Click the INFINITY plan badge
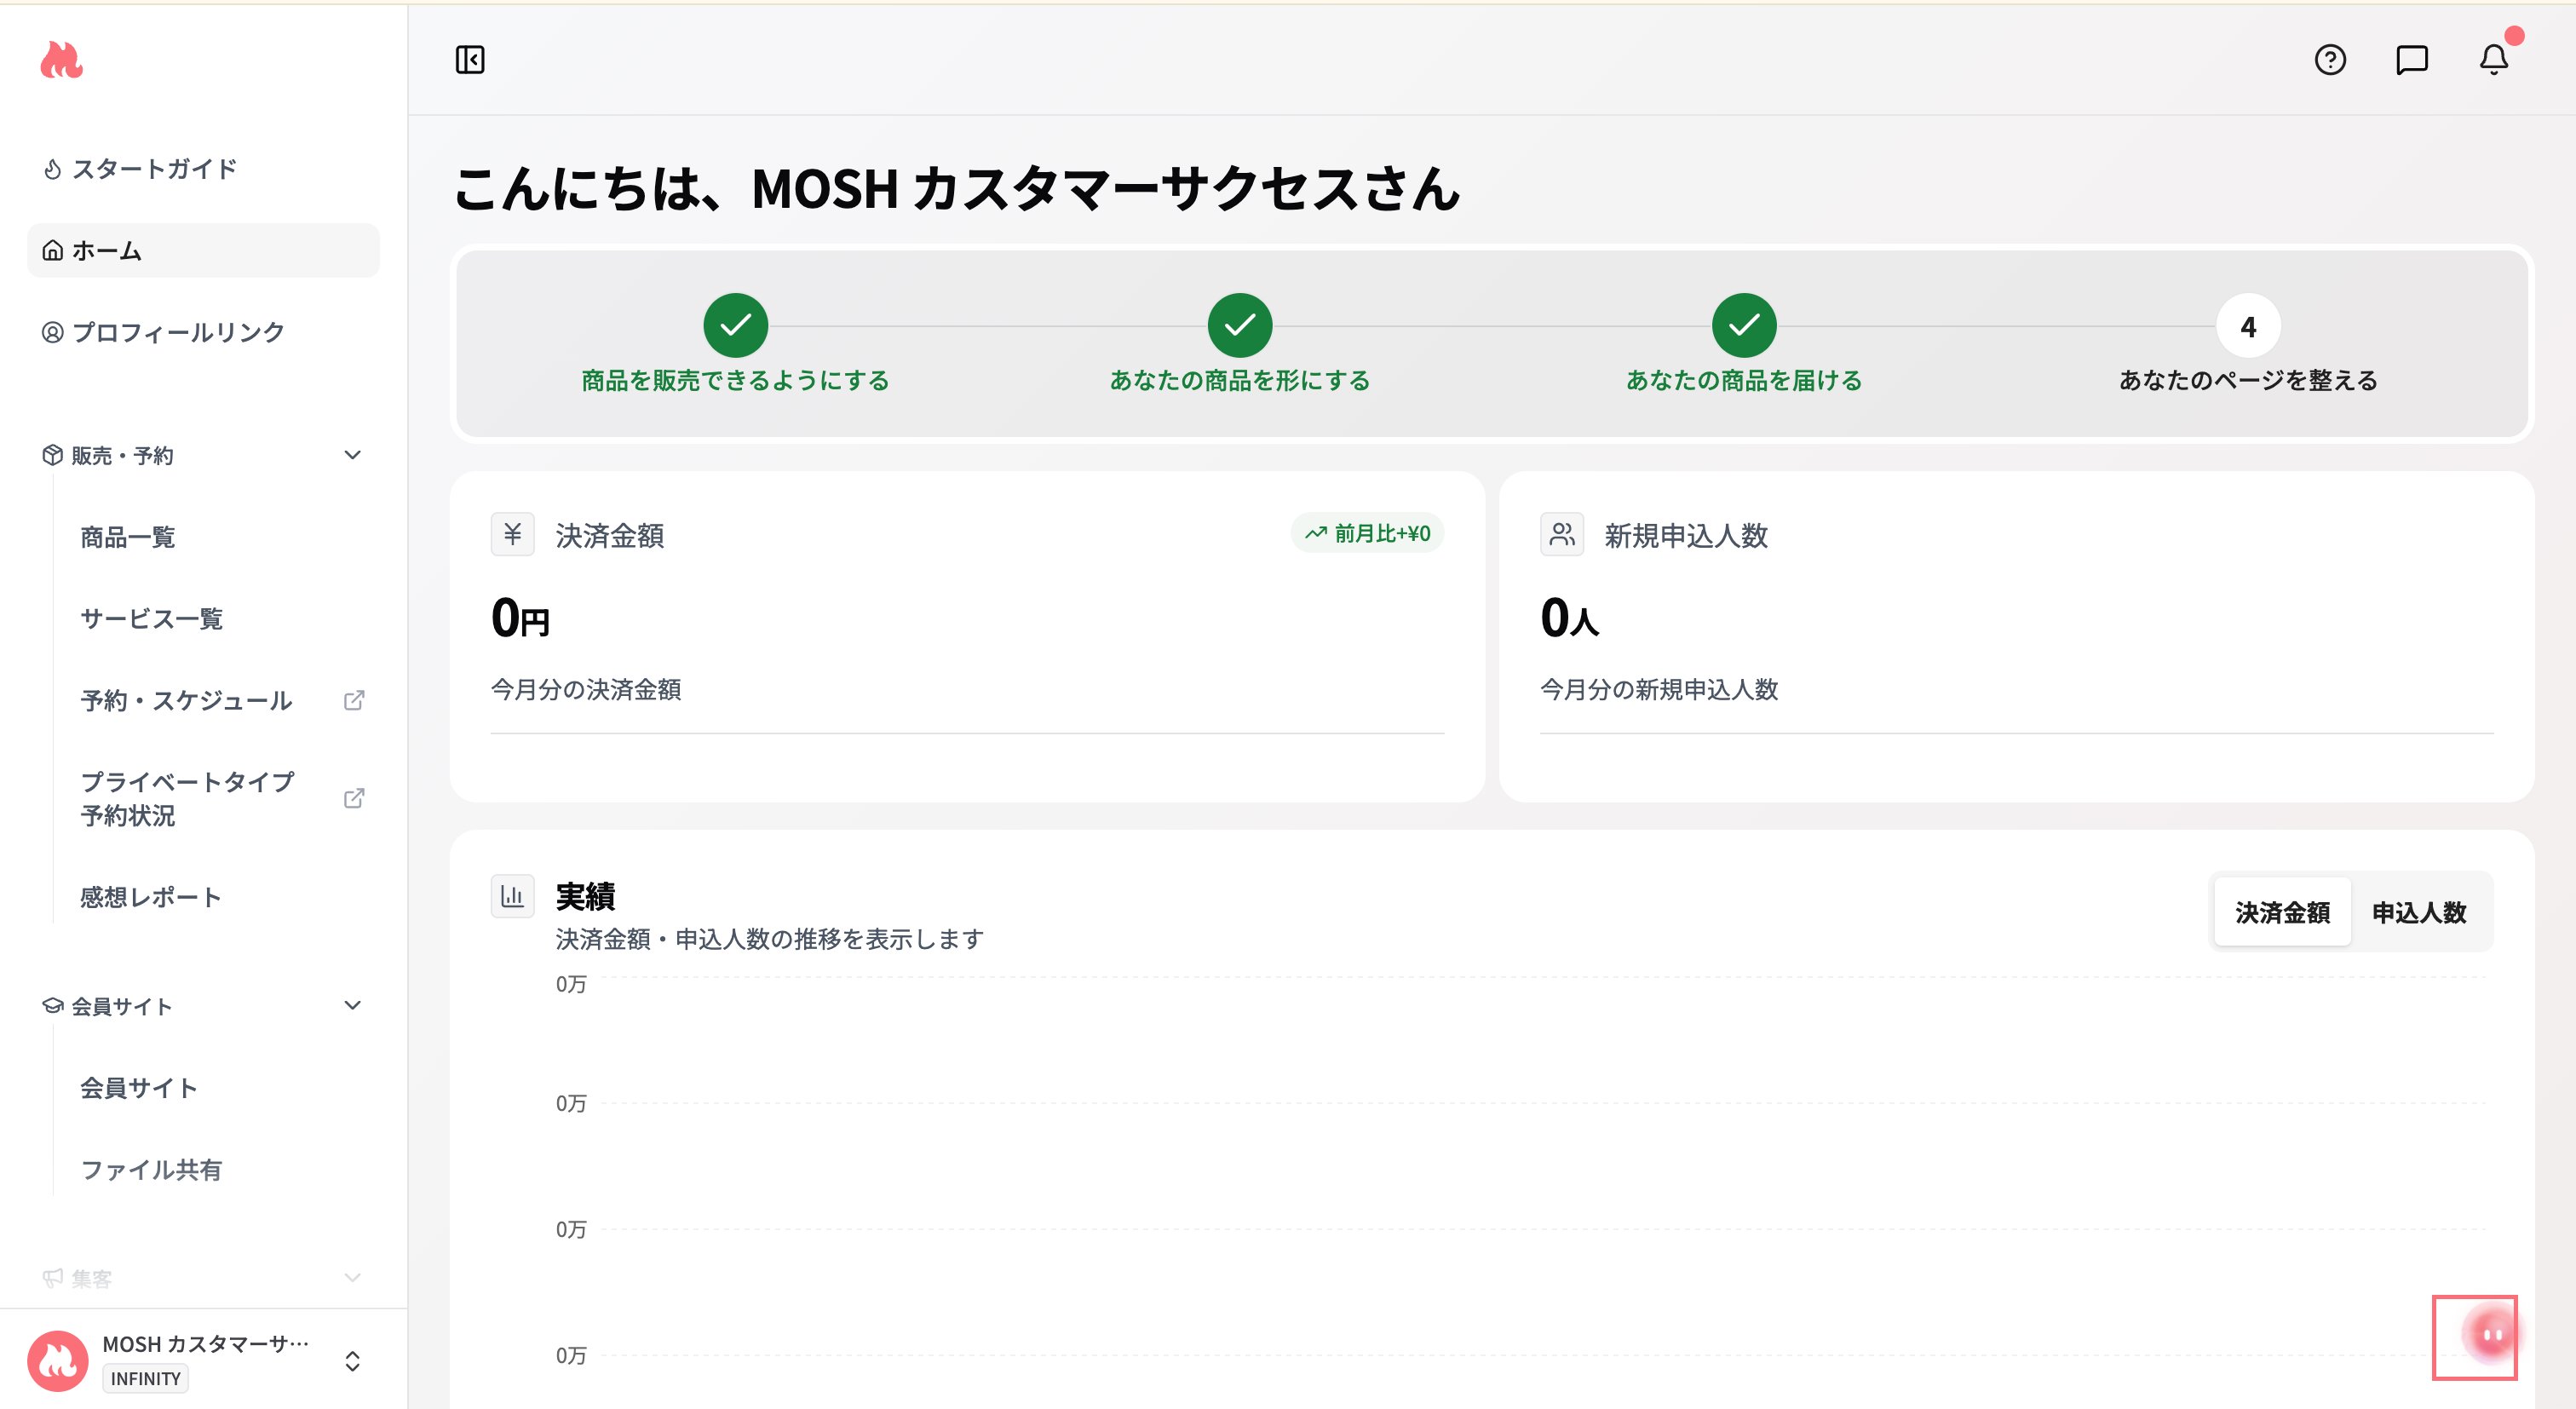Viewport: 2576px width, 1409px height. (145, 1378)
